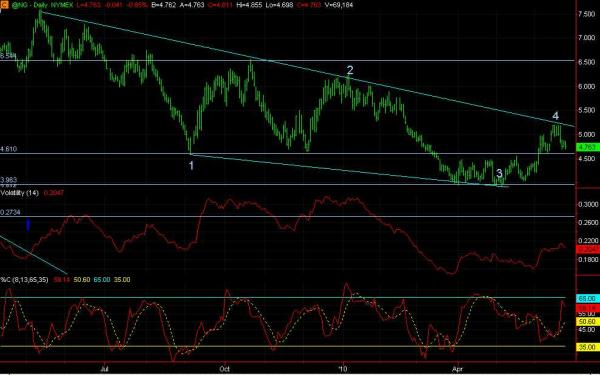Click the 0.2734 volatility level label
The width and height of the screenshot is (600, 375).
click(x=10, y=212)
